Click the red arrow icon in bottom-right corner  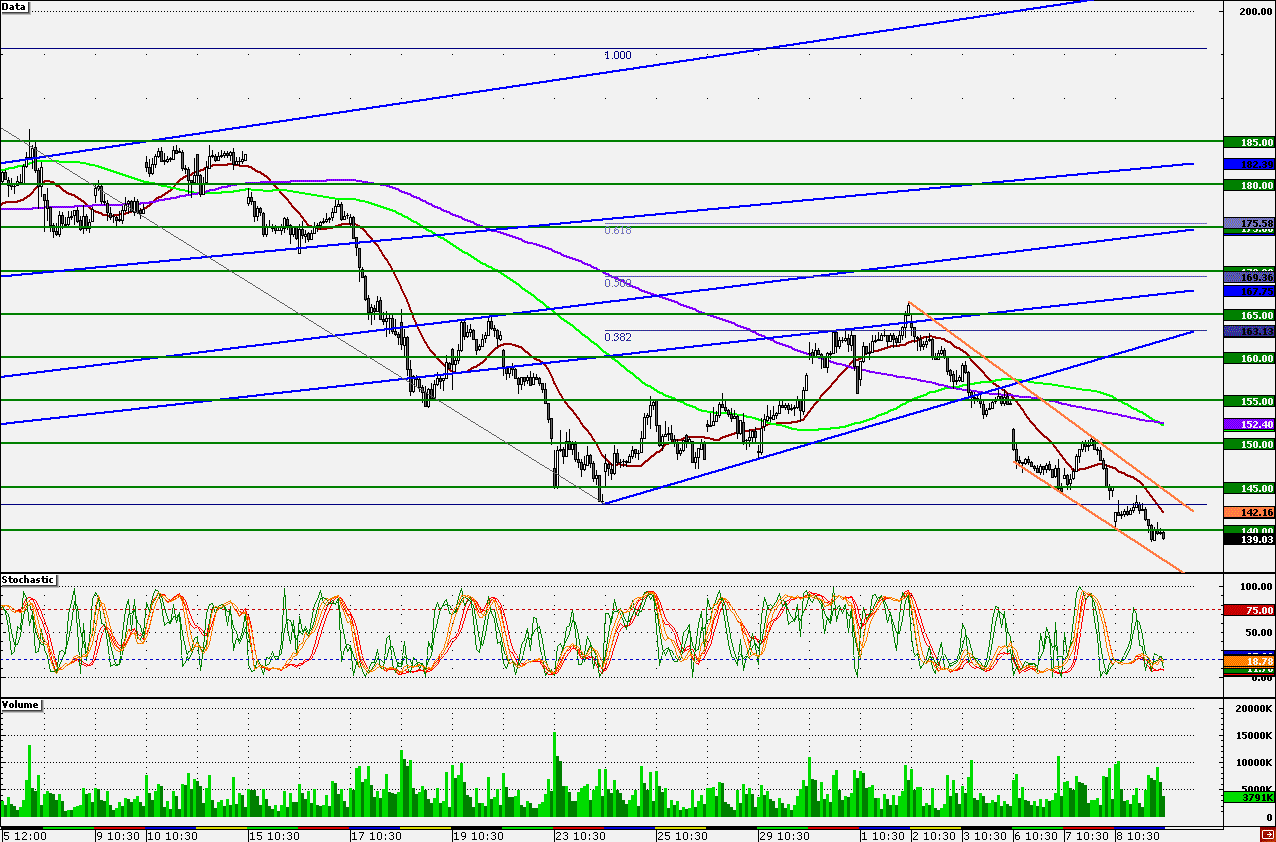[1267, 834]
